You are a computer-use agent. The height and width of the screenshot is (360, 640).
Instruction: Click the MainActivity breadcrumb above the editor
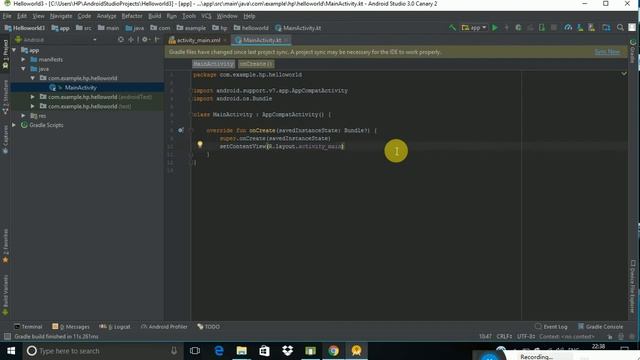(x=213, y=64)
